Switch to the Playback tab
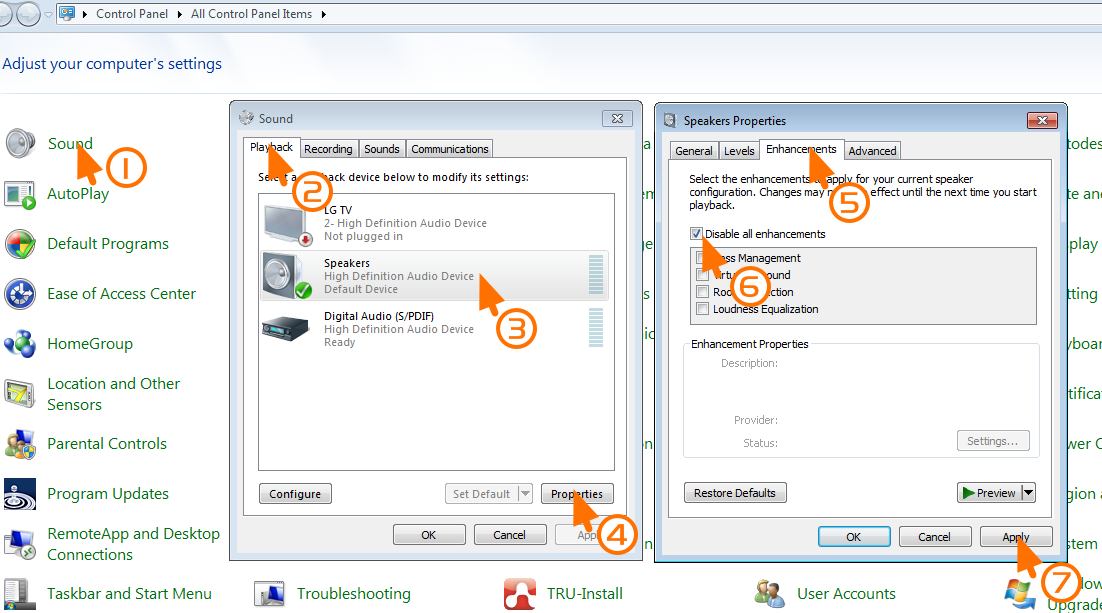 point(271,148)
